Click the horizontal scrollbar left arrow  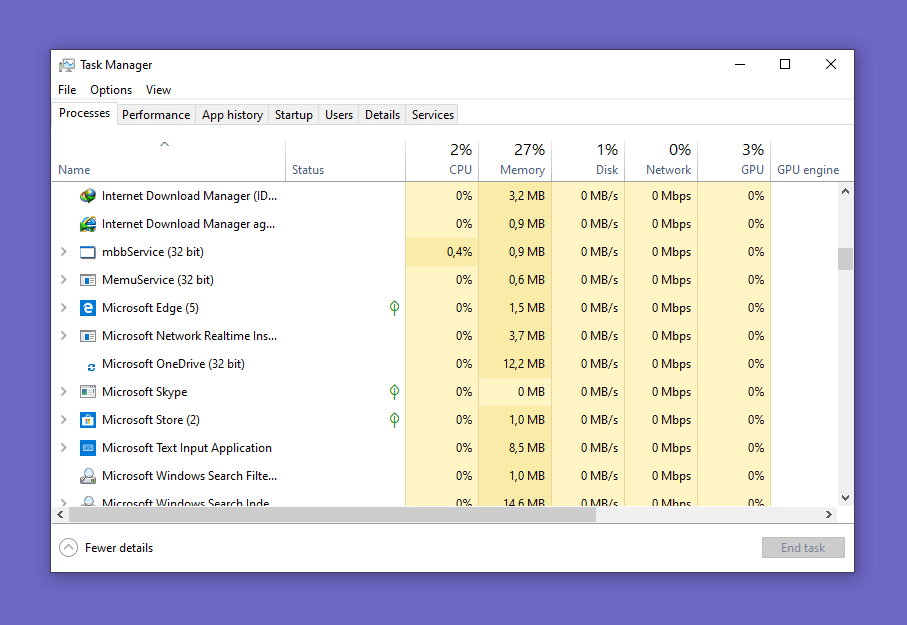click(x=61, y=514)
